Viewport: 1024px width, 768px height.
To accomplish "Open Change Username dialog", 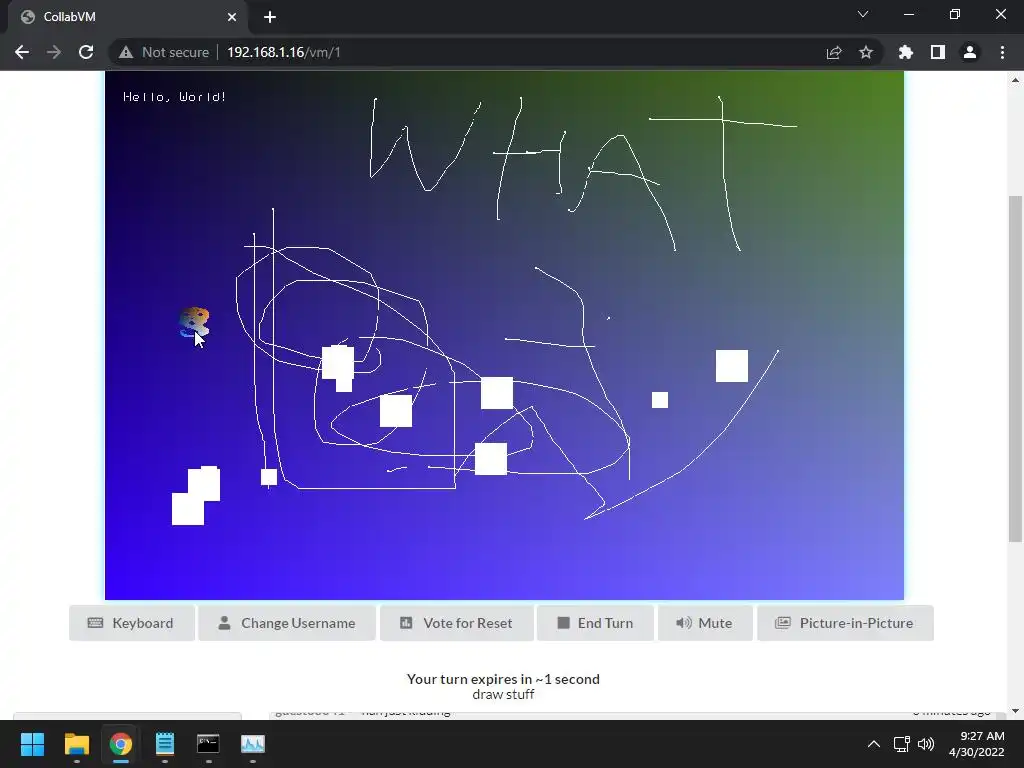I will click(x=287, y=623).
